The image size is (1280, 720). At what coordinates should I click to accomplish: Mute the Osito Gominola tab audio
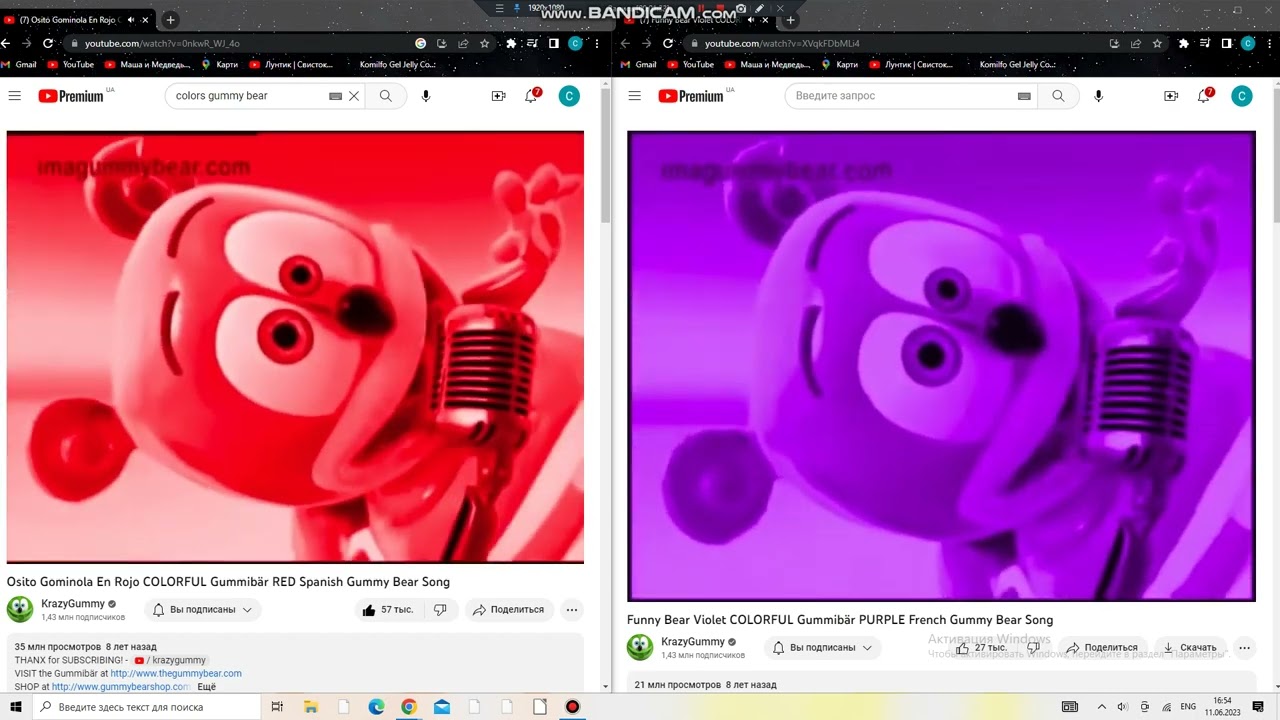tap(131, 20)
